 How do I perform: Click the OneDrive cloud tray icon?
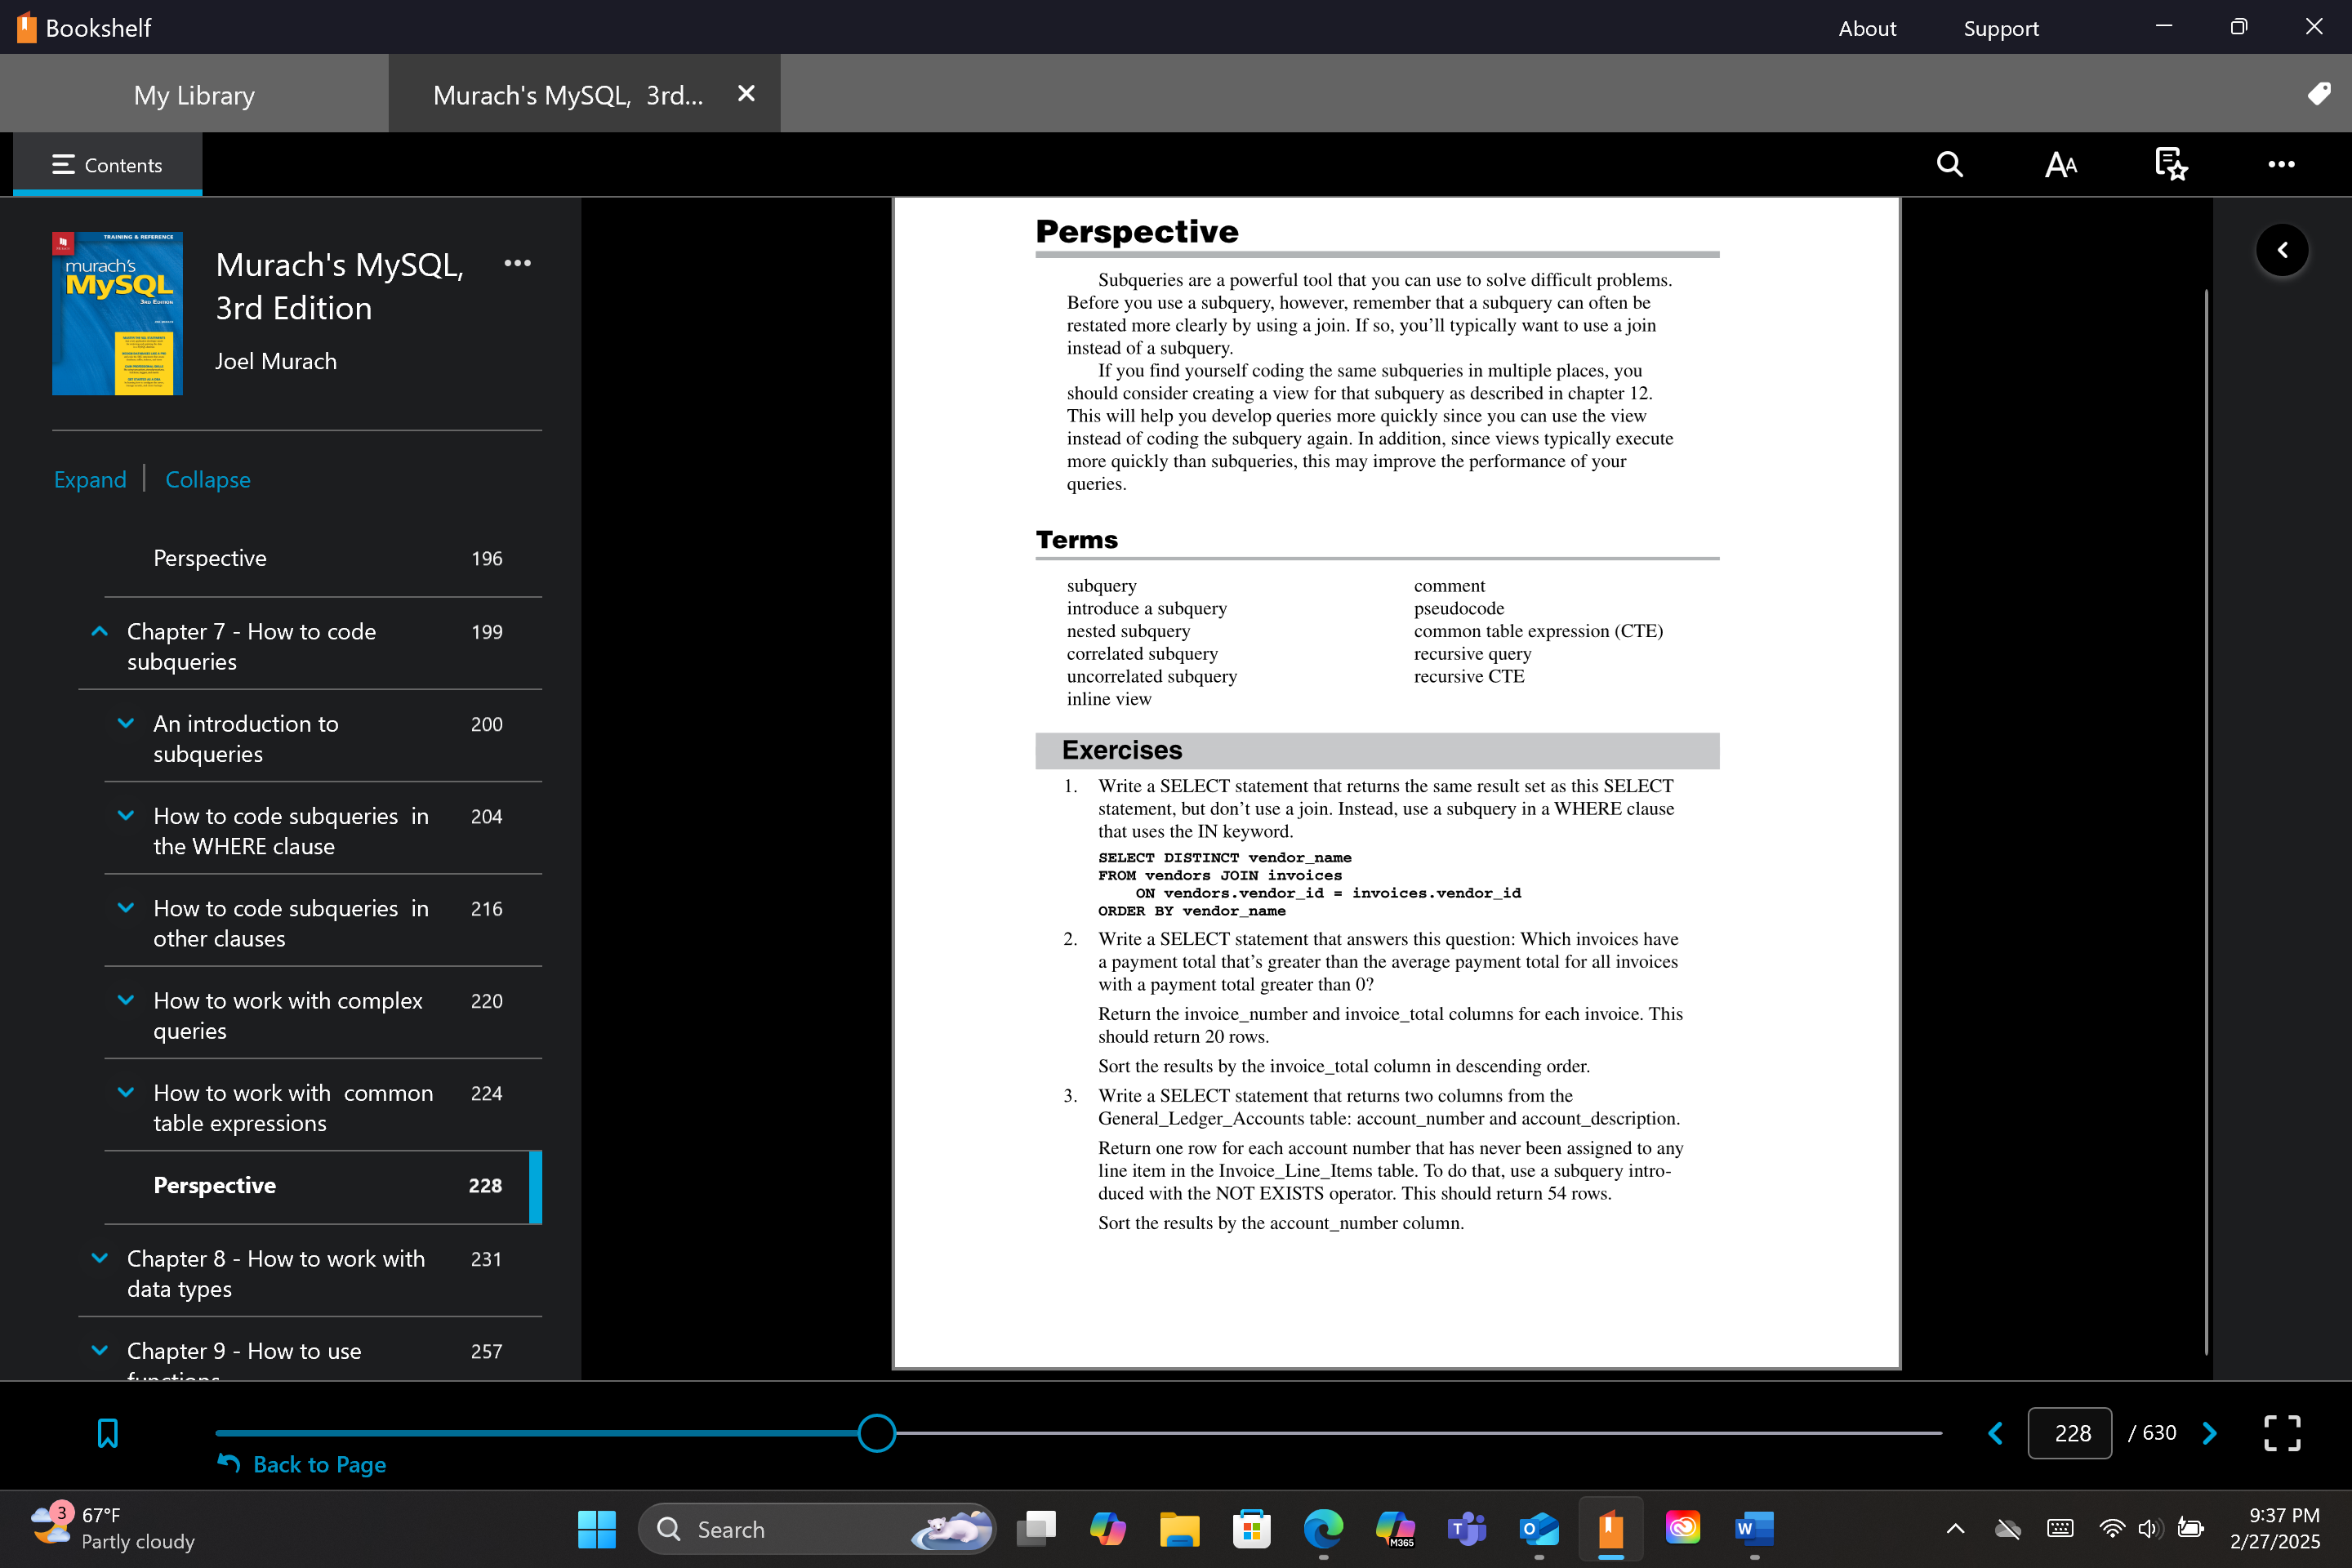[x=2008, y=1528]
